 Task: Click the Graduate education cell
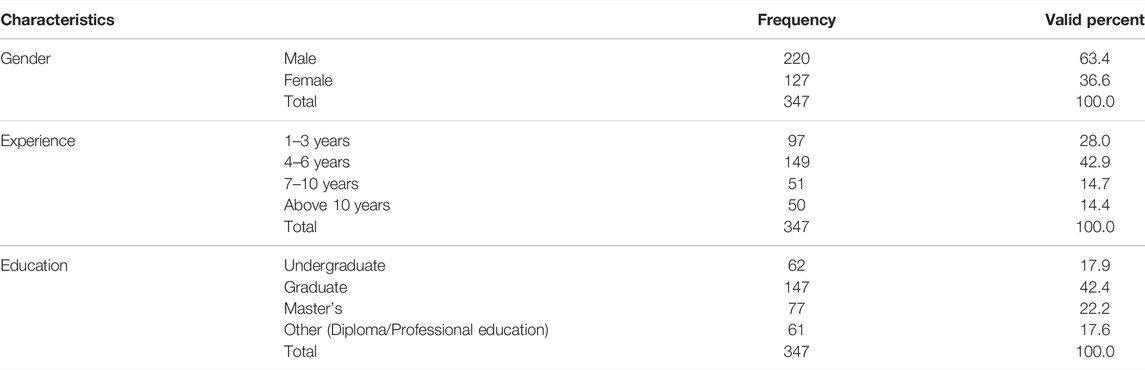315,288
